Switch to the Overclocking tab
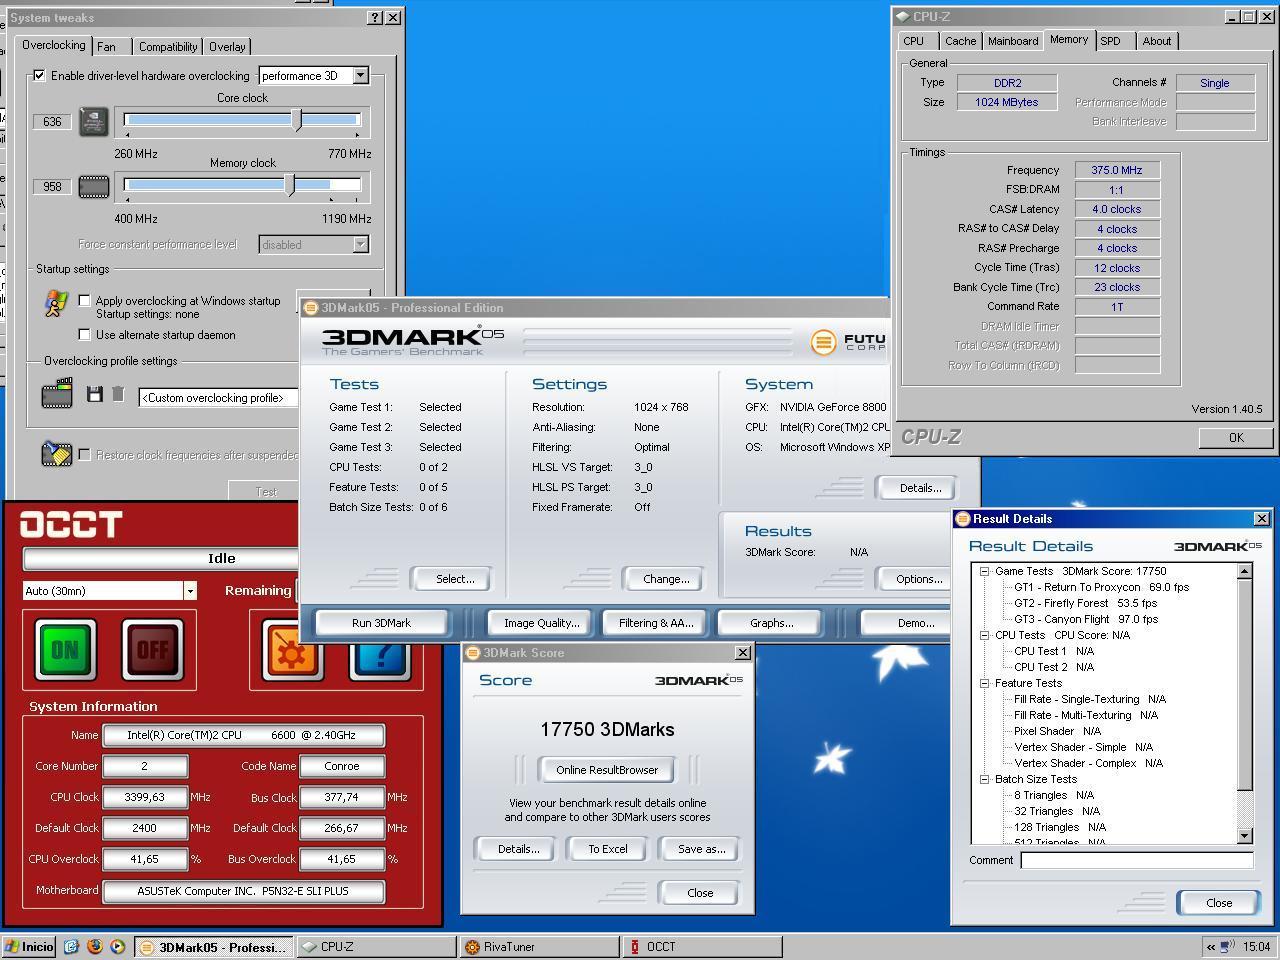The height and width of the screenshot is (960, 1280). point(53,45)
